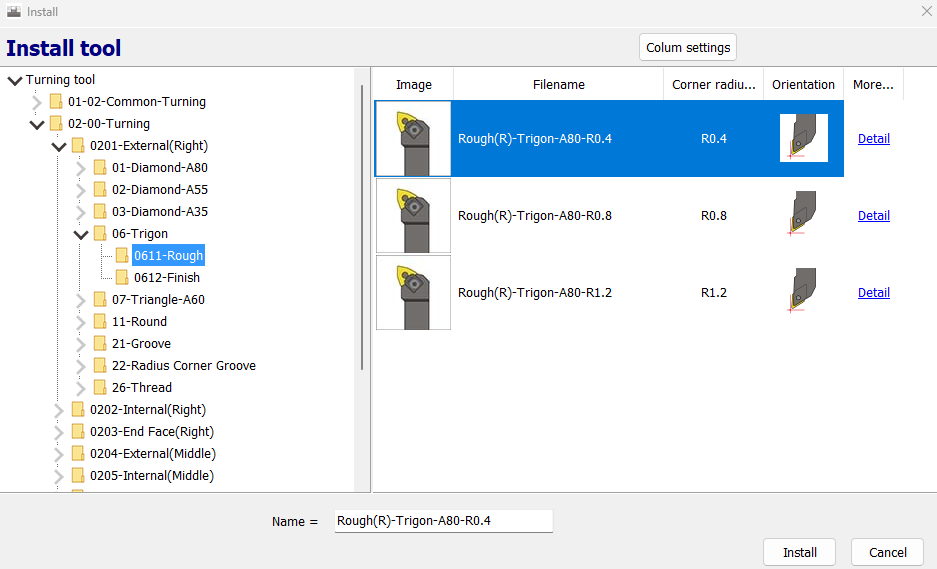Select the 0612-Finish tree item
The height and width of the screenshot is (569, 937).
tap(167, 277)
